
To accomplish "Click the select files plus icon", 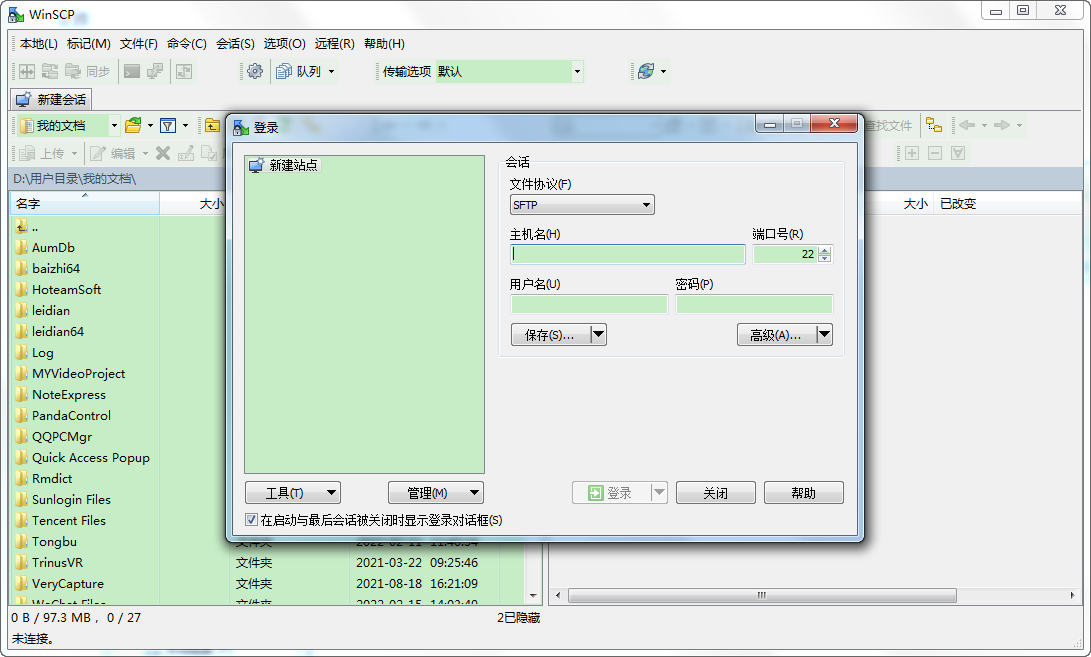I will 912,153.
